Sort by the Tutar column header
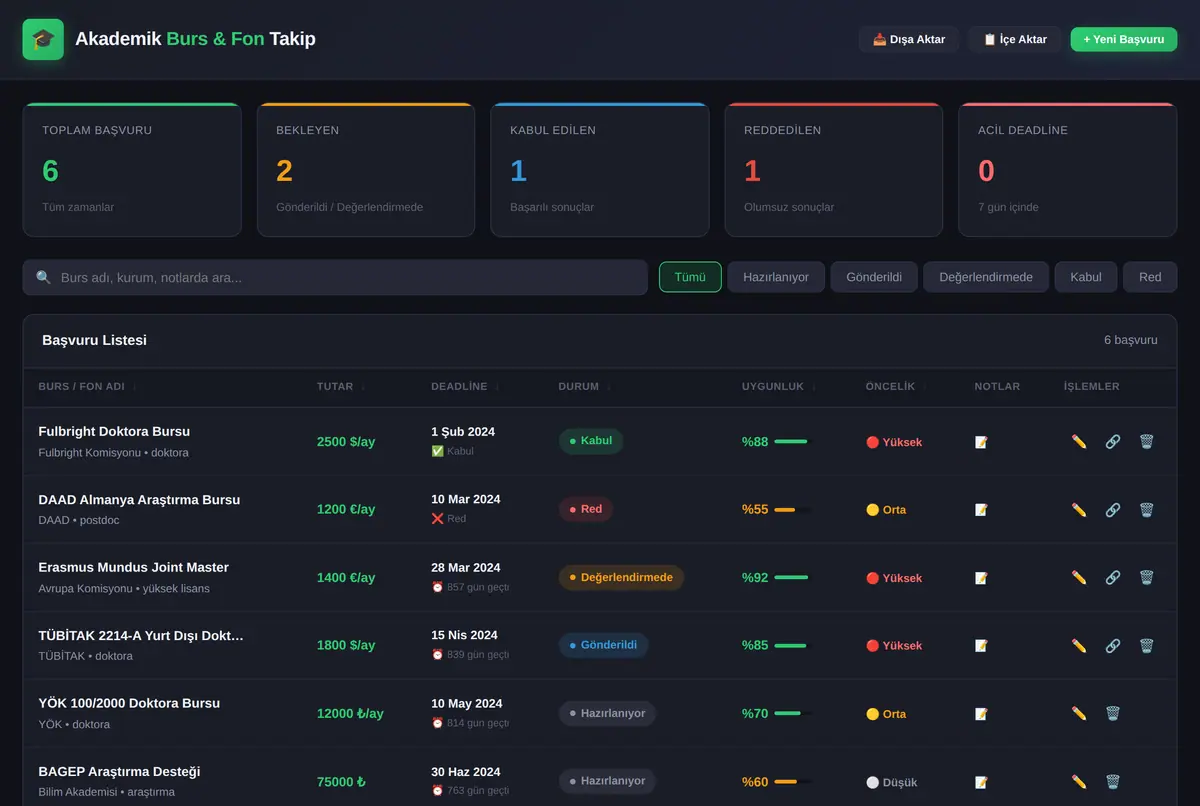 [341, 386]
